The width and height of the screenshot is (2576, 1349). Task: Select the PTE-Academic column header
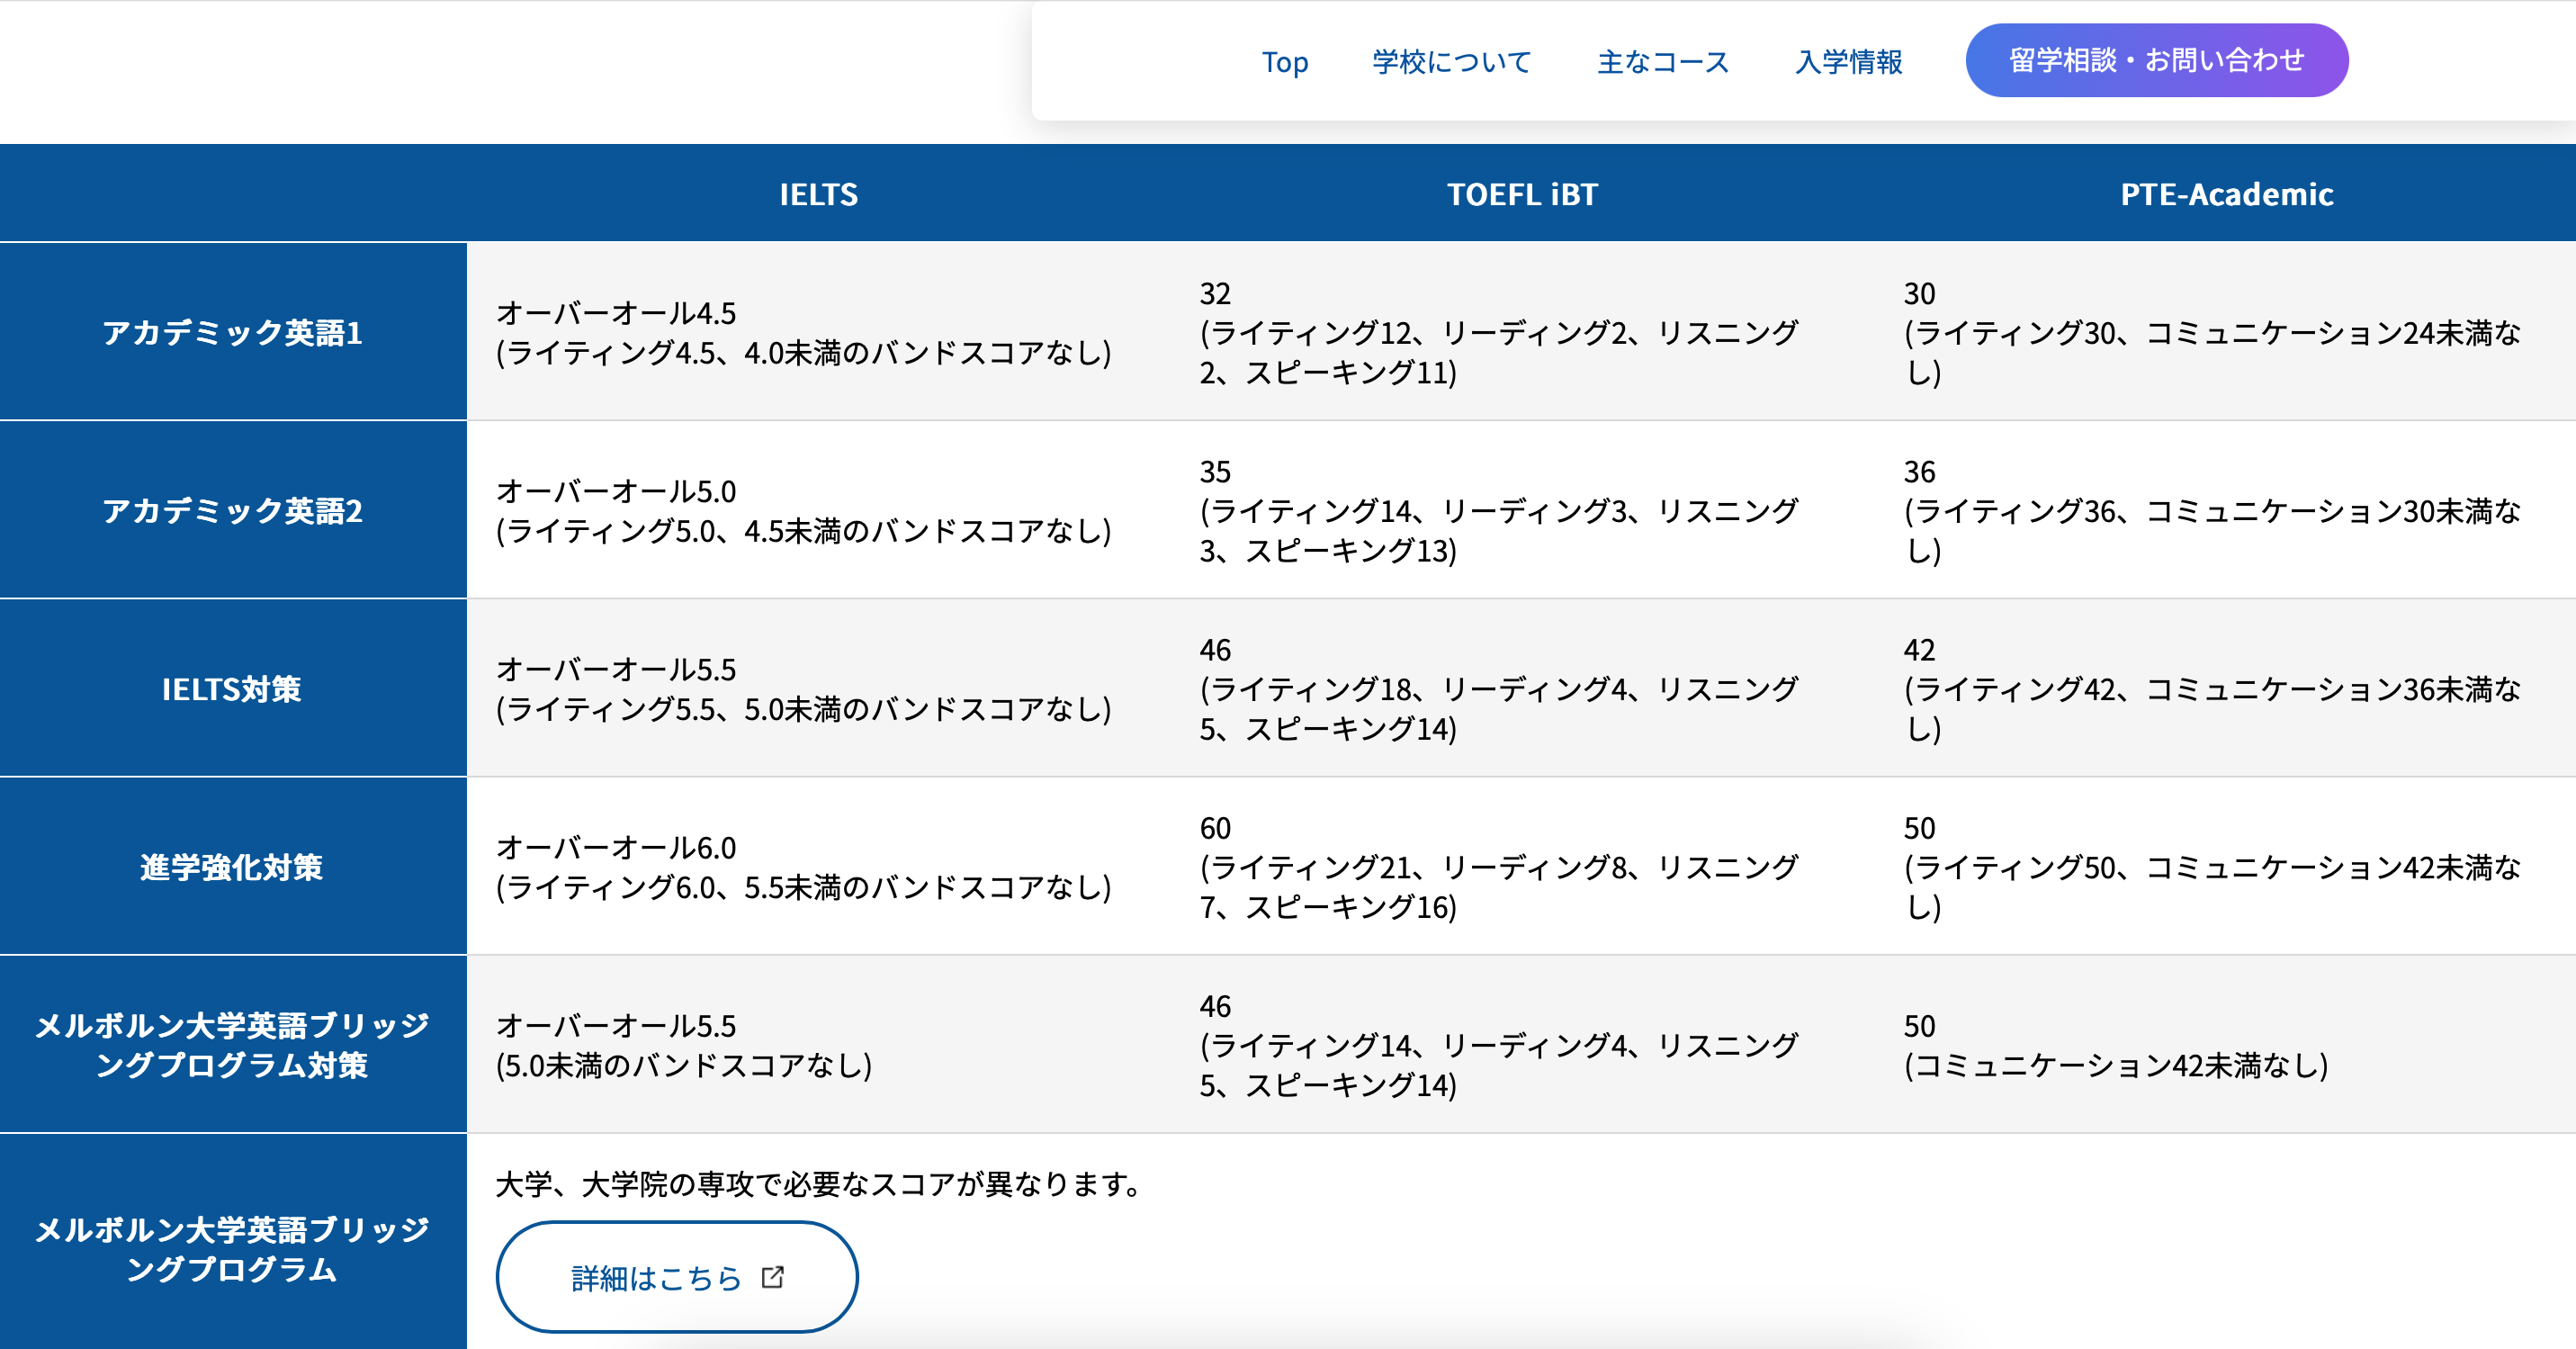coord(2226,194)
